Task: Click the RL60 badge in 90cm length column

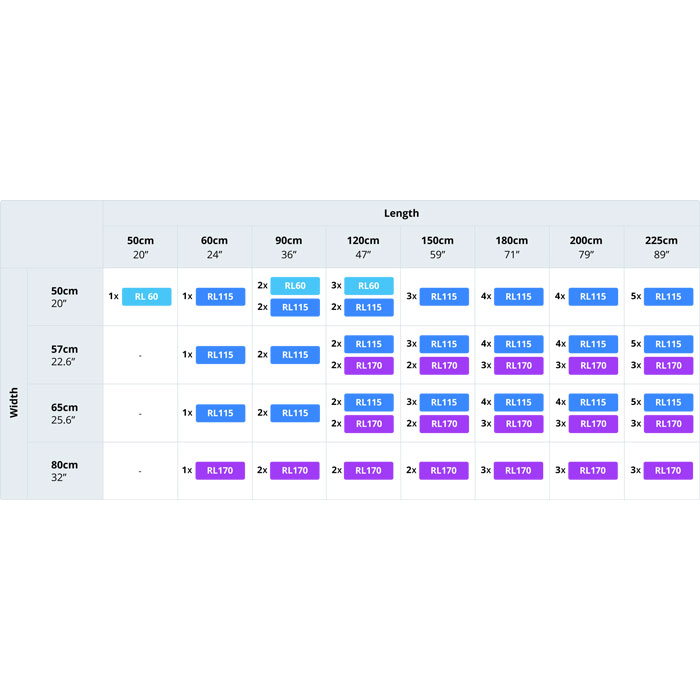Action: [x=295, y=285]
